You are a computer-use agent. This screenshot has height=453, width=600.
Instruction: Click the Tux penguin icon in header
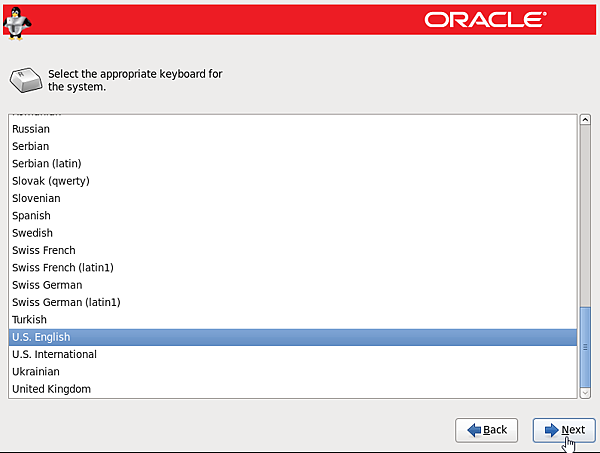tap(18, 18)
